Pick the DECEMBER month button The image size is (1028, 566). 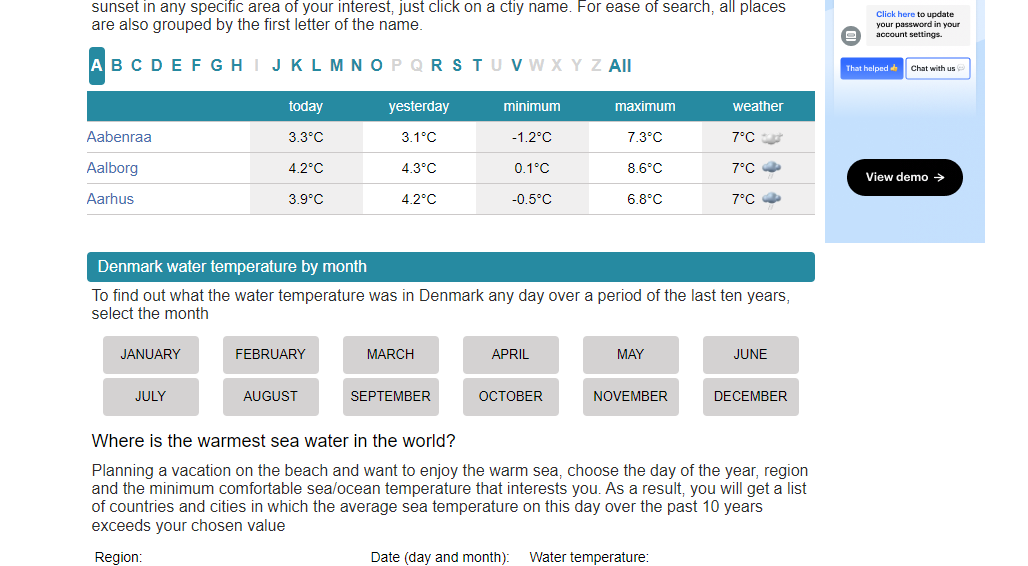click(x=750, y=397)
